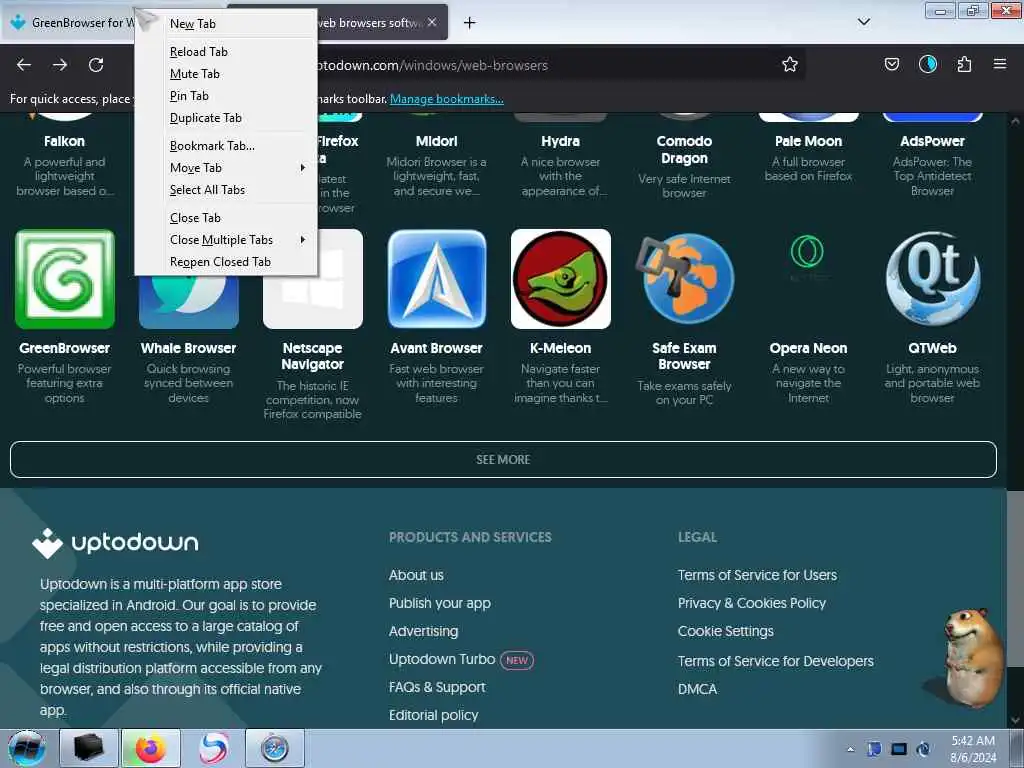The height and width of the screenshot is (768, 1024).
Task: Click the Uptodown logo in footer
Action: pos(115,543)
